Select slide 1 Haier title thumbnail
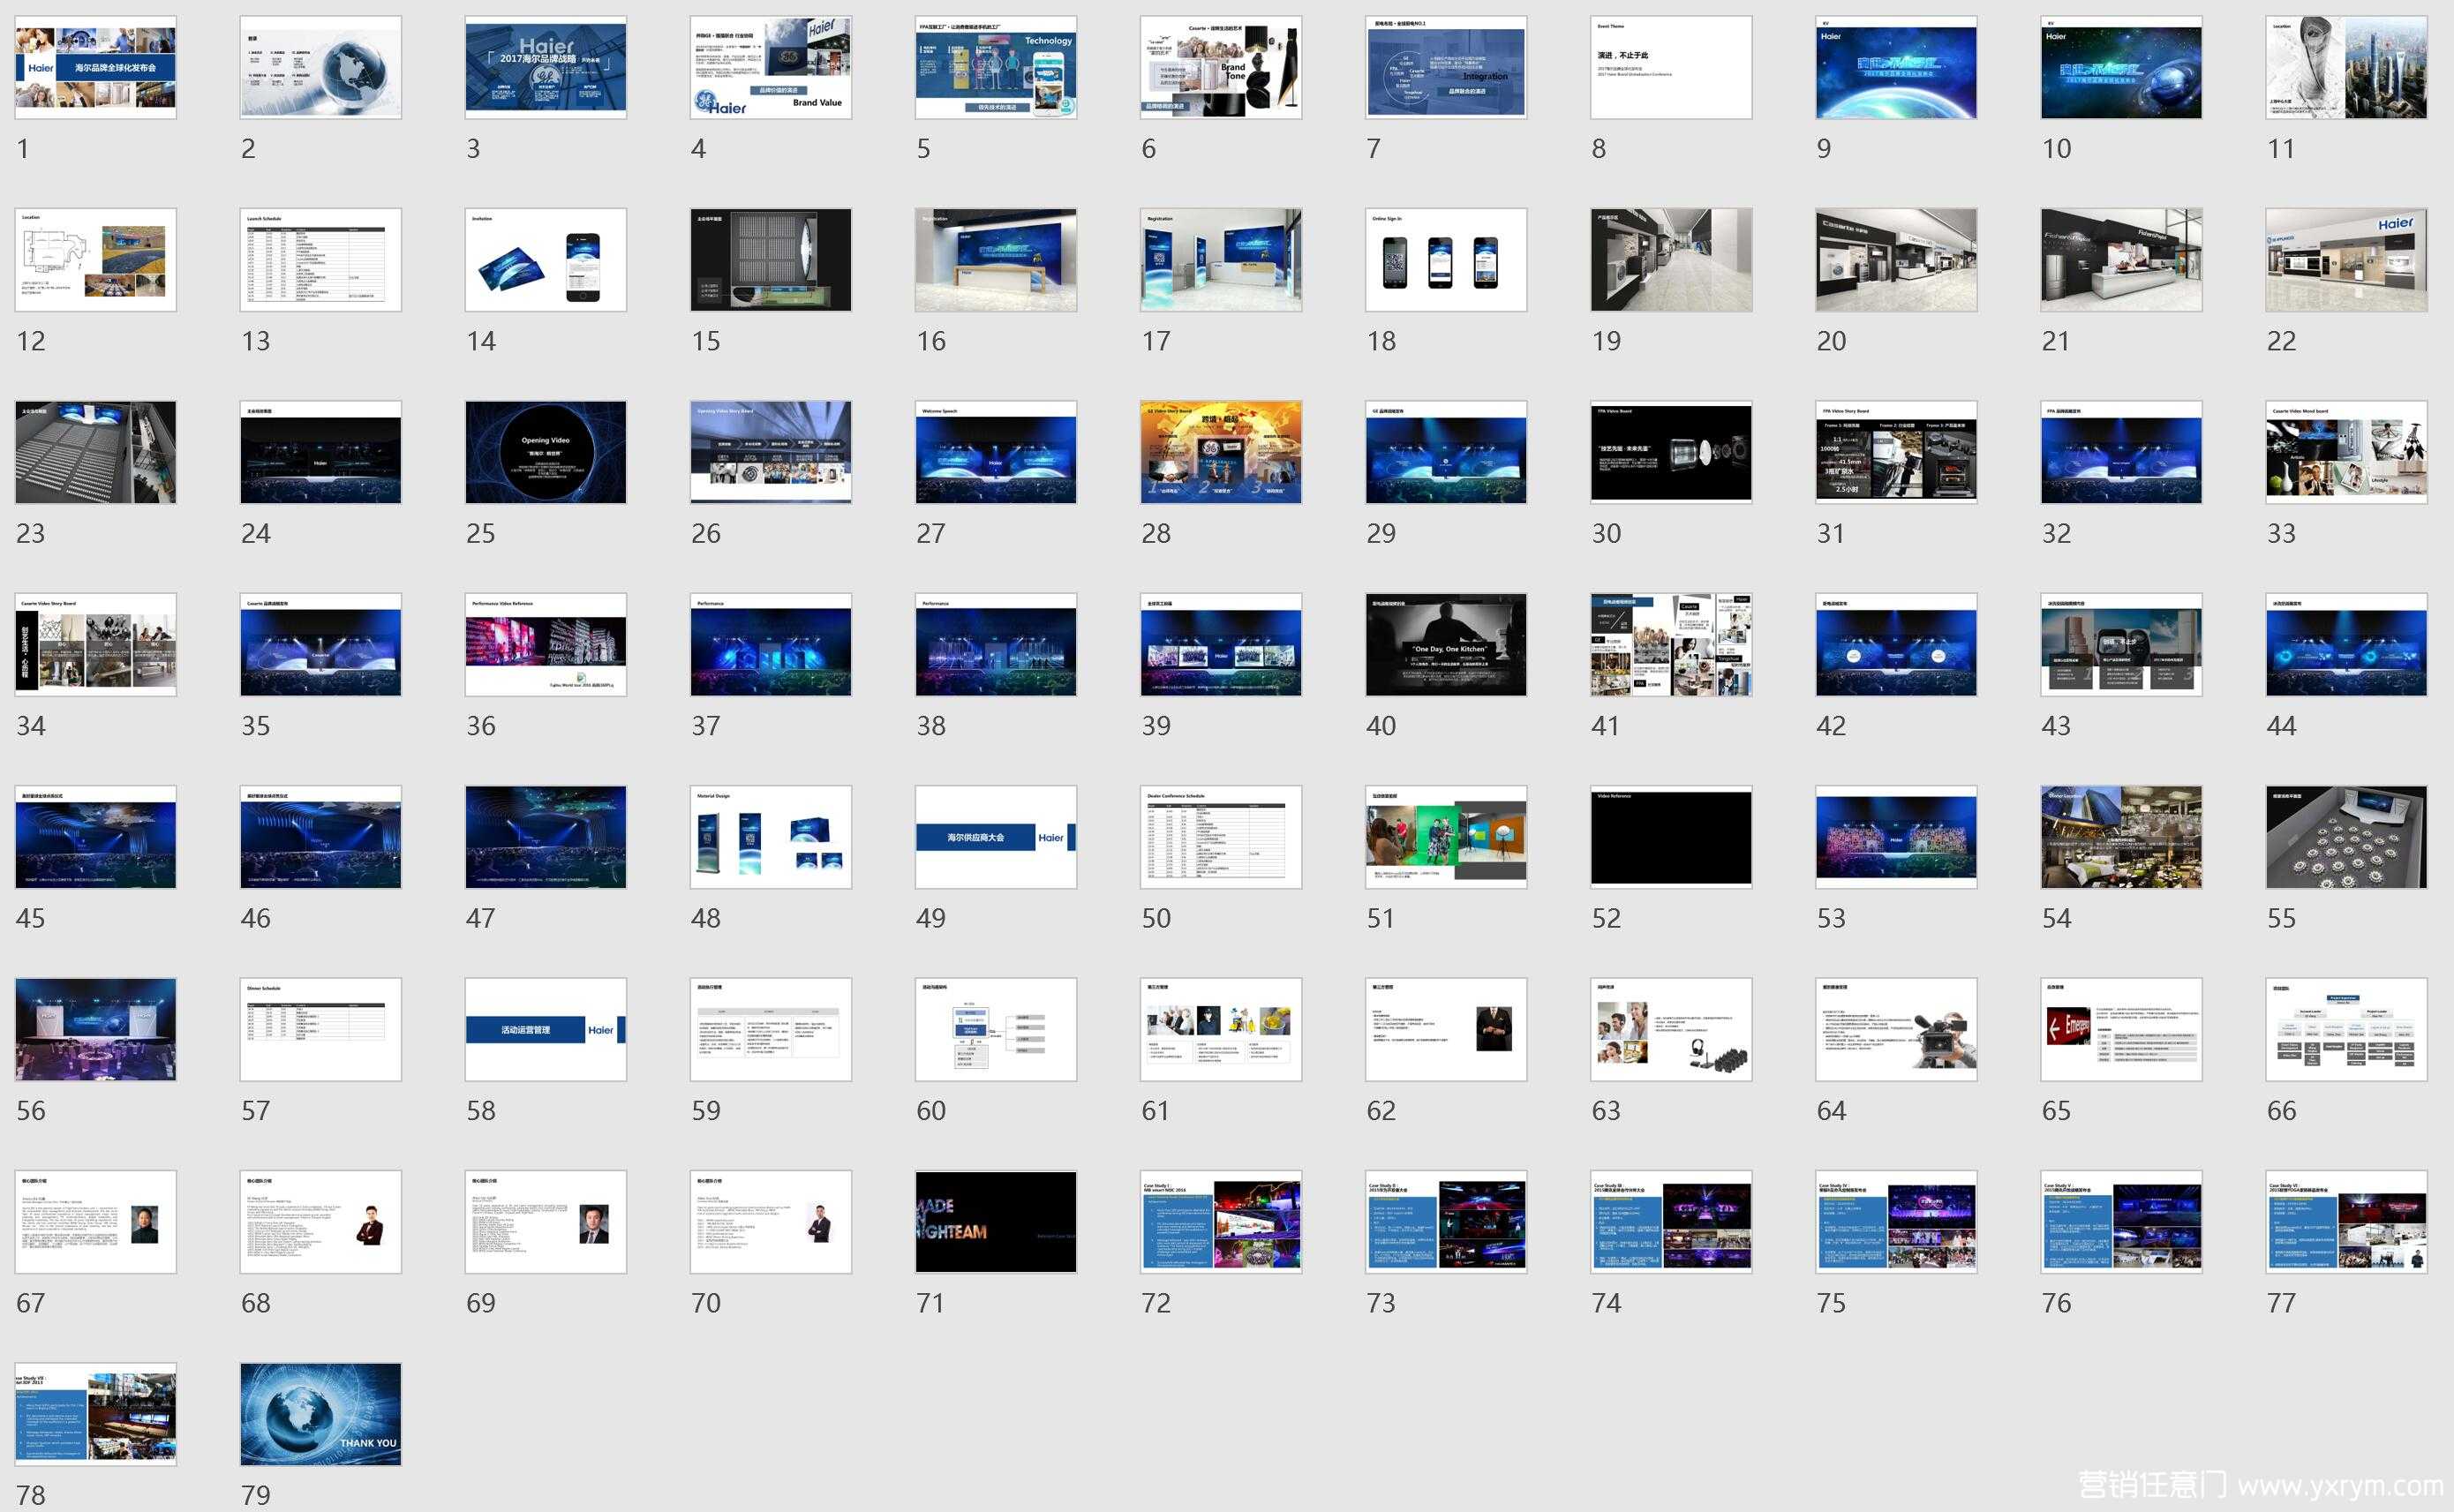2454x1512 pixels. 96,67
